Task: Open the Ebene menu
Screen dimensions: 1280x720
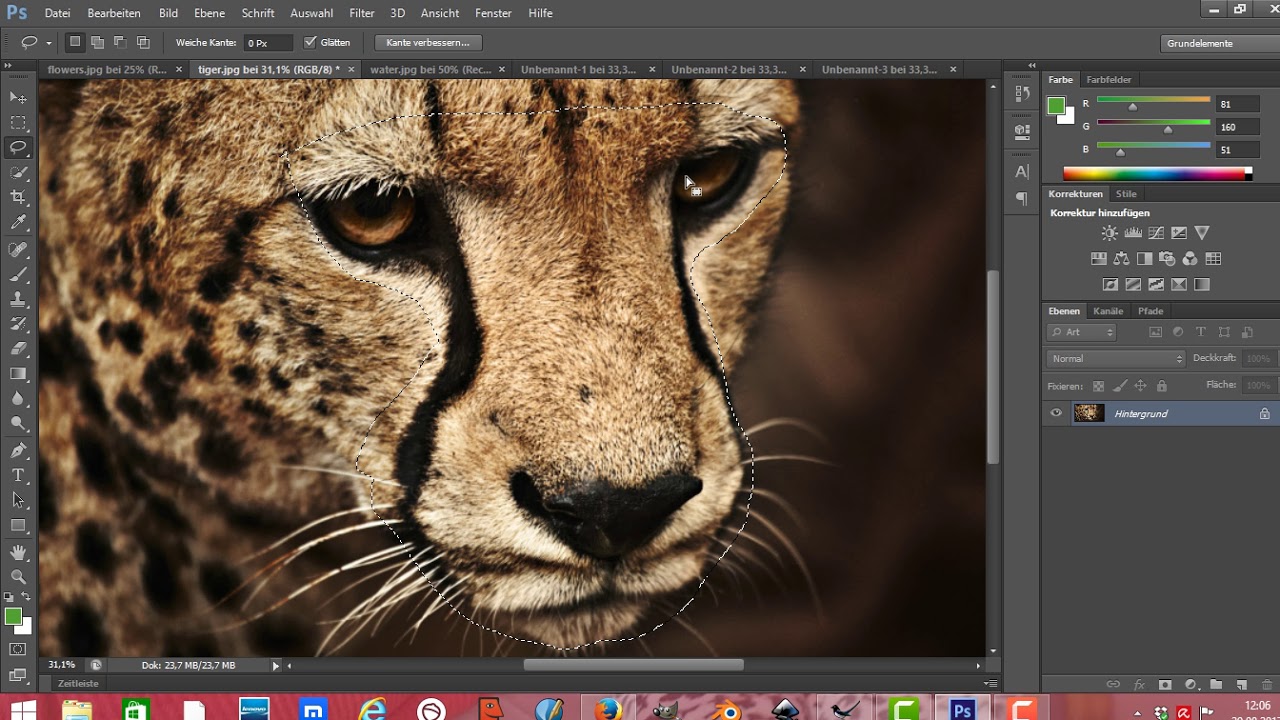Action: pos(209,13)
